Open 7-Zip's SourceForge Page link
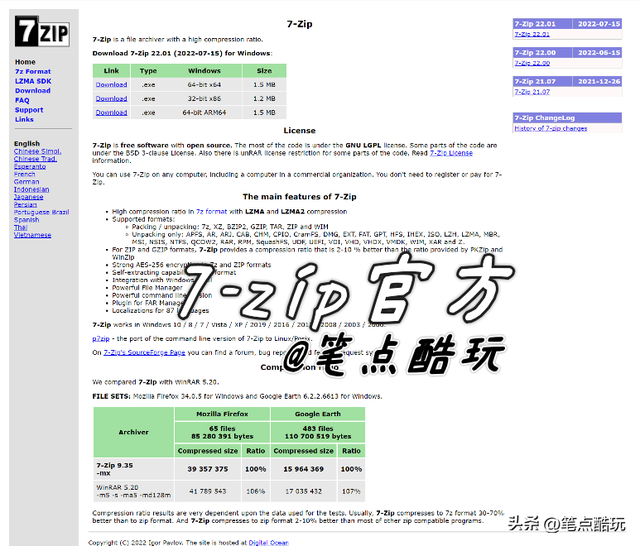The width and height of the screenshot is (640, 546). pyautogui.click(x=144, y=353)
